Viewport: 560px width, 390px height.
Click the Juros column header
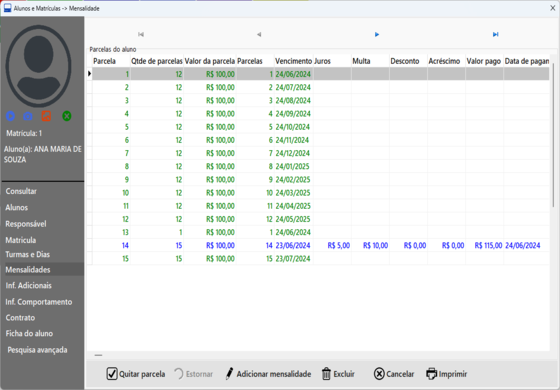[x=332, y=61]
